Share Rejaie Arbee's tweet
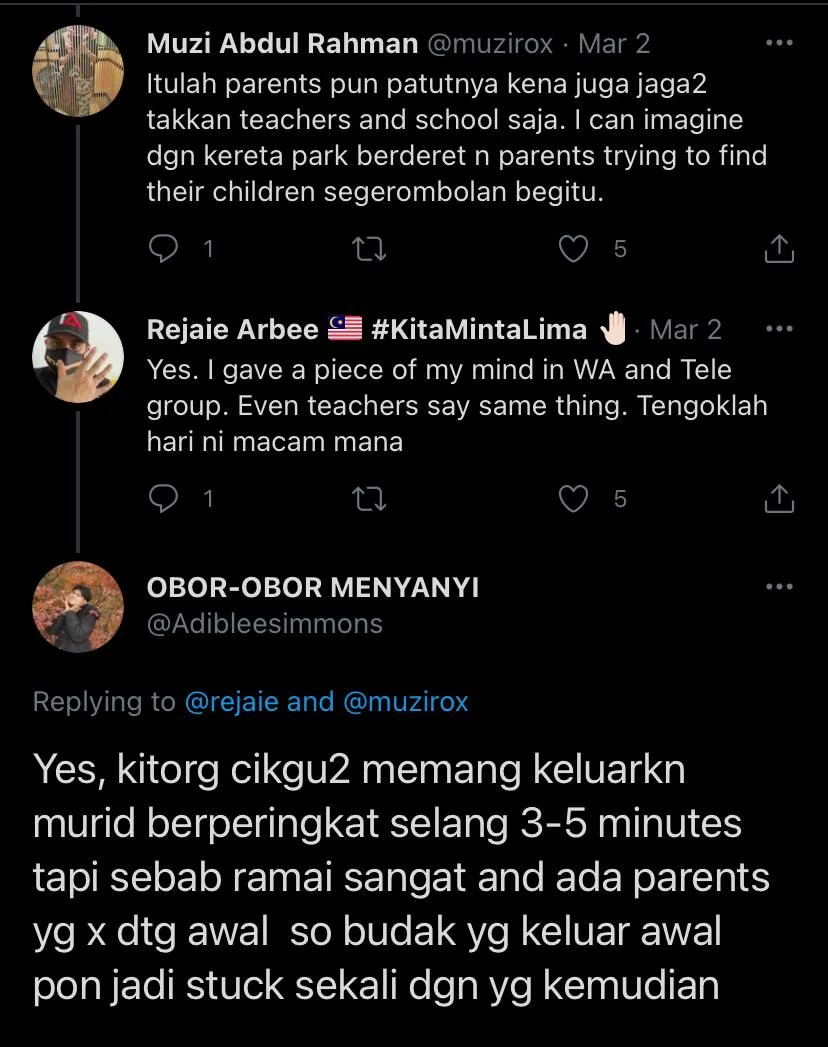This screenshot has height=1047, width=828. tap(779, 498)
